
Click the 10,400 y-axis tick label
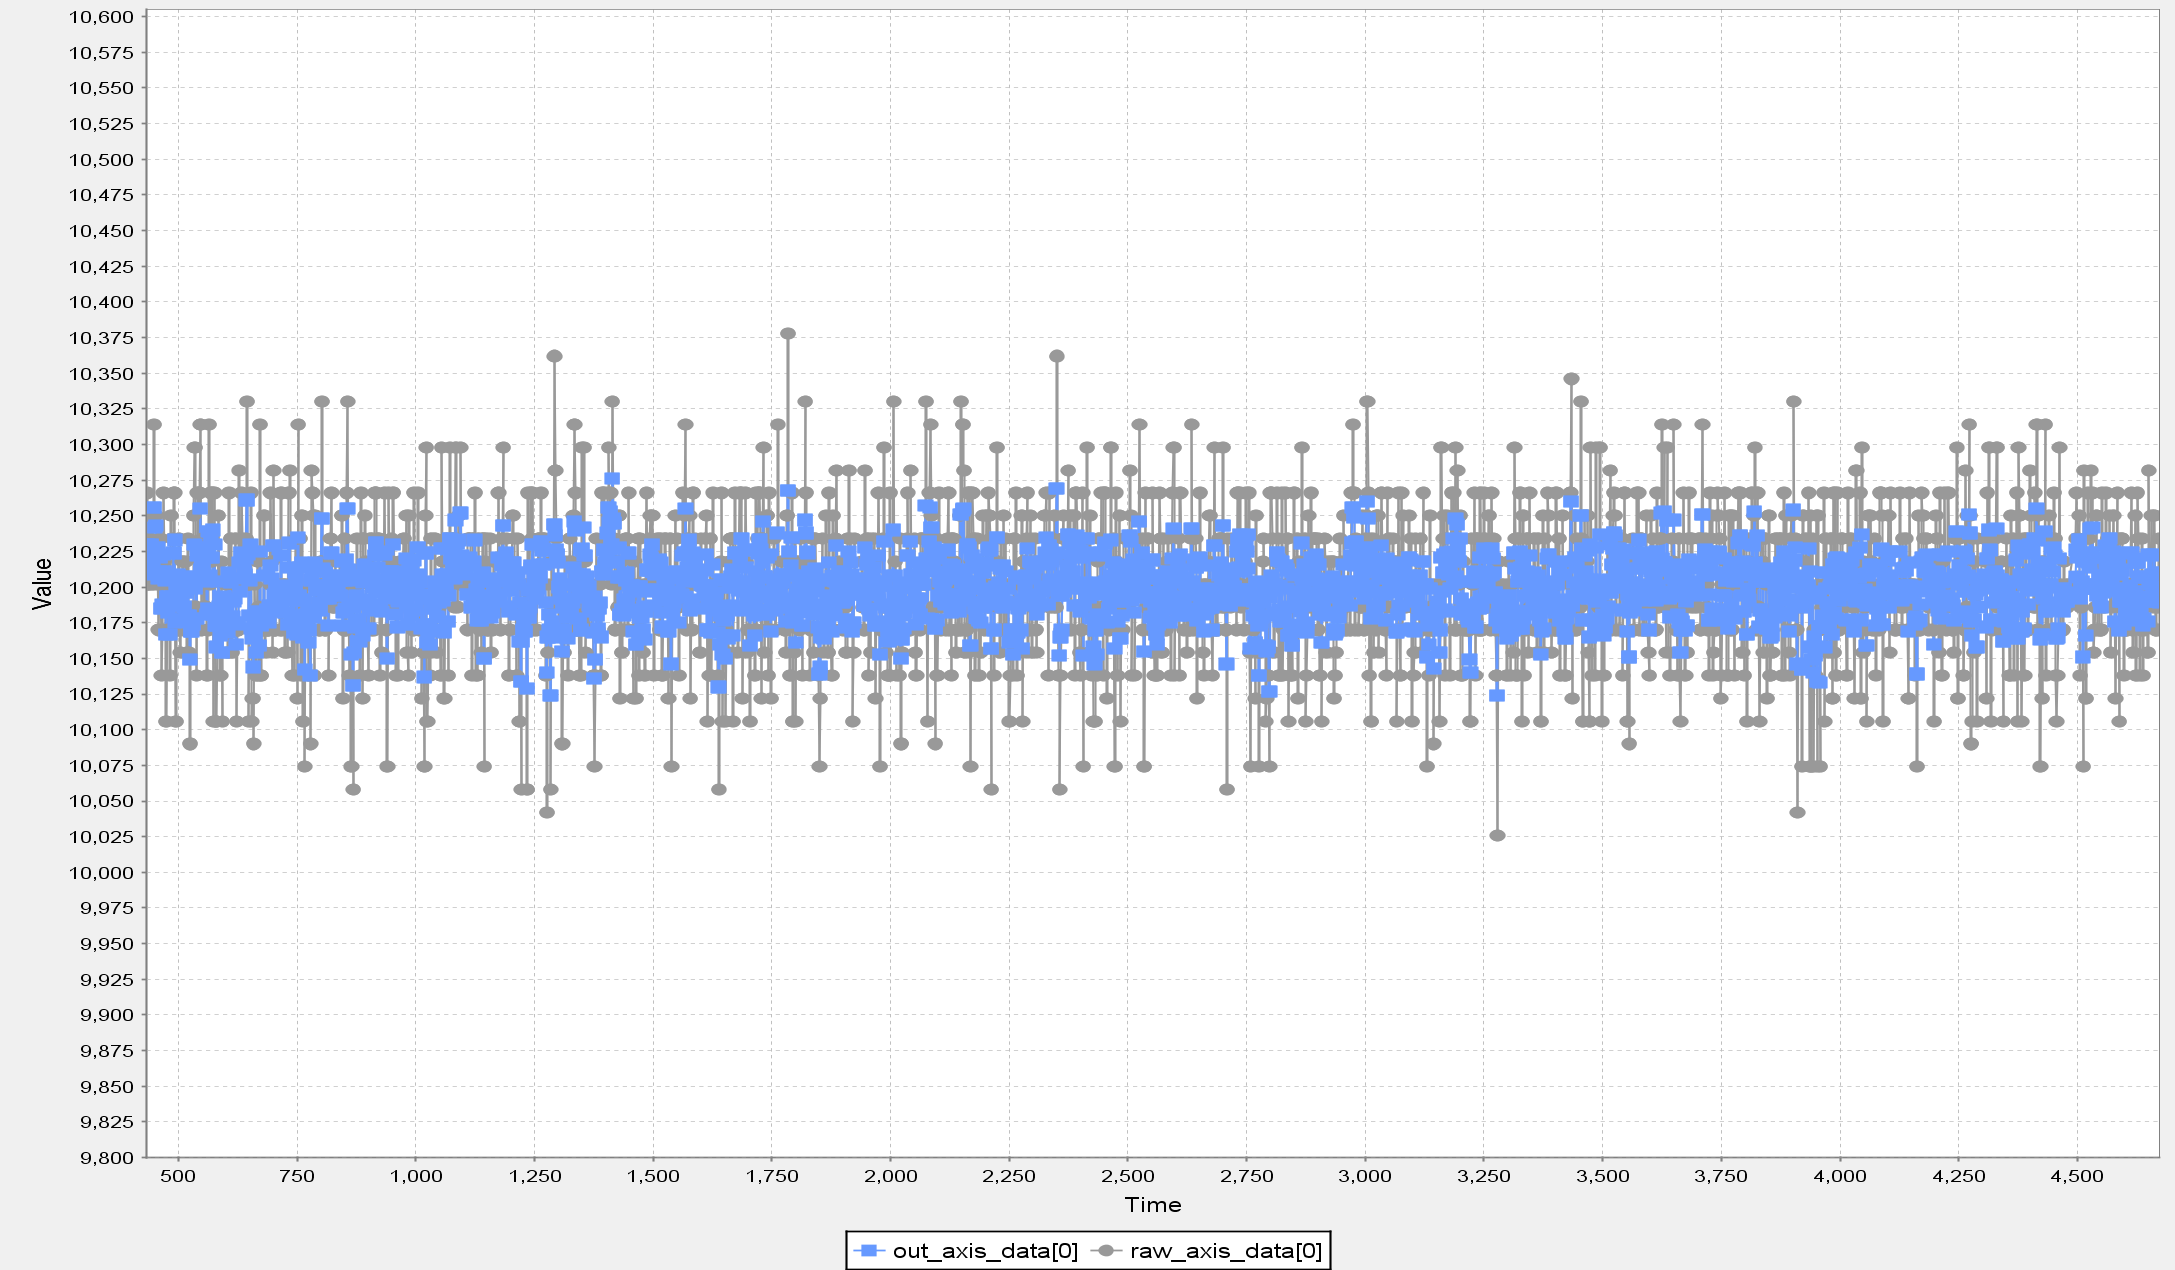[101, 302]
